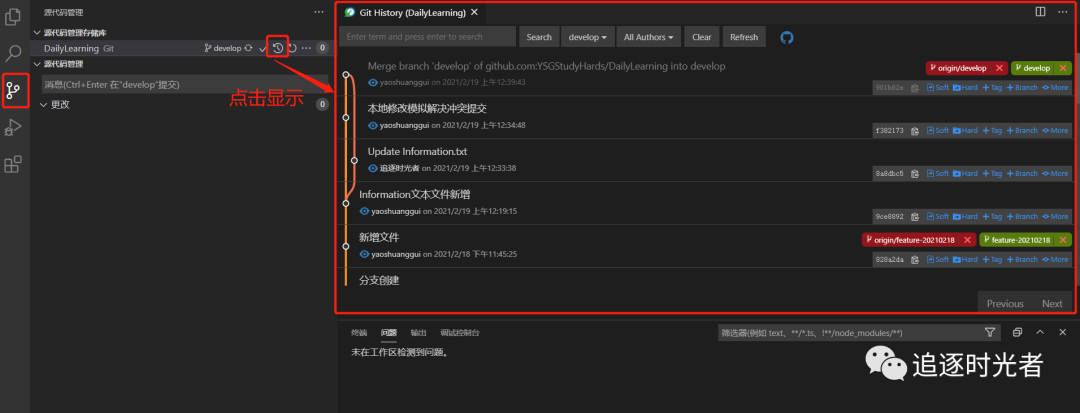Close the Git History tab
1080x413 pixels.
click(474, 12)
